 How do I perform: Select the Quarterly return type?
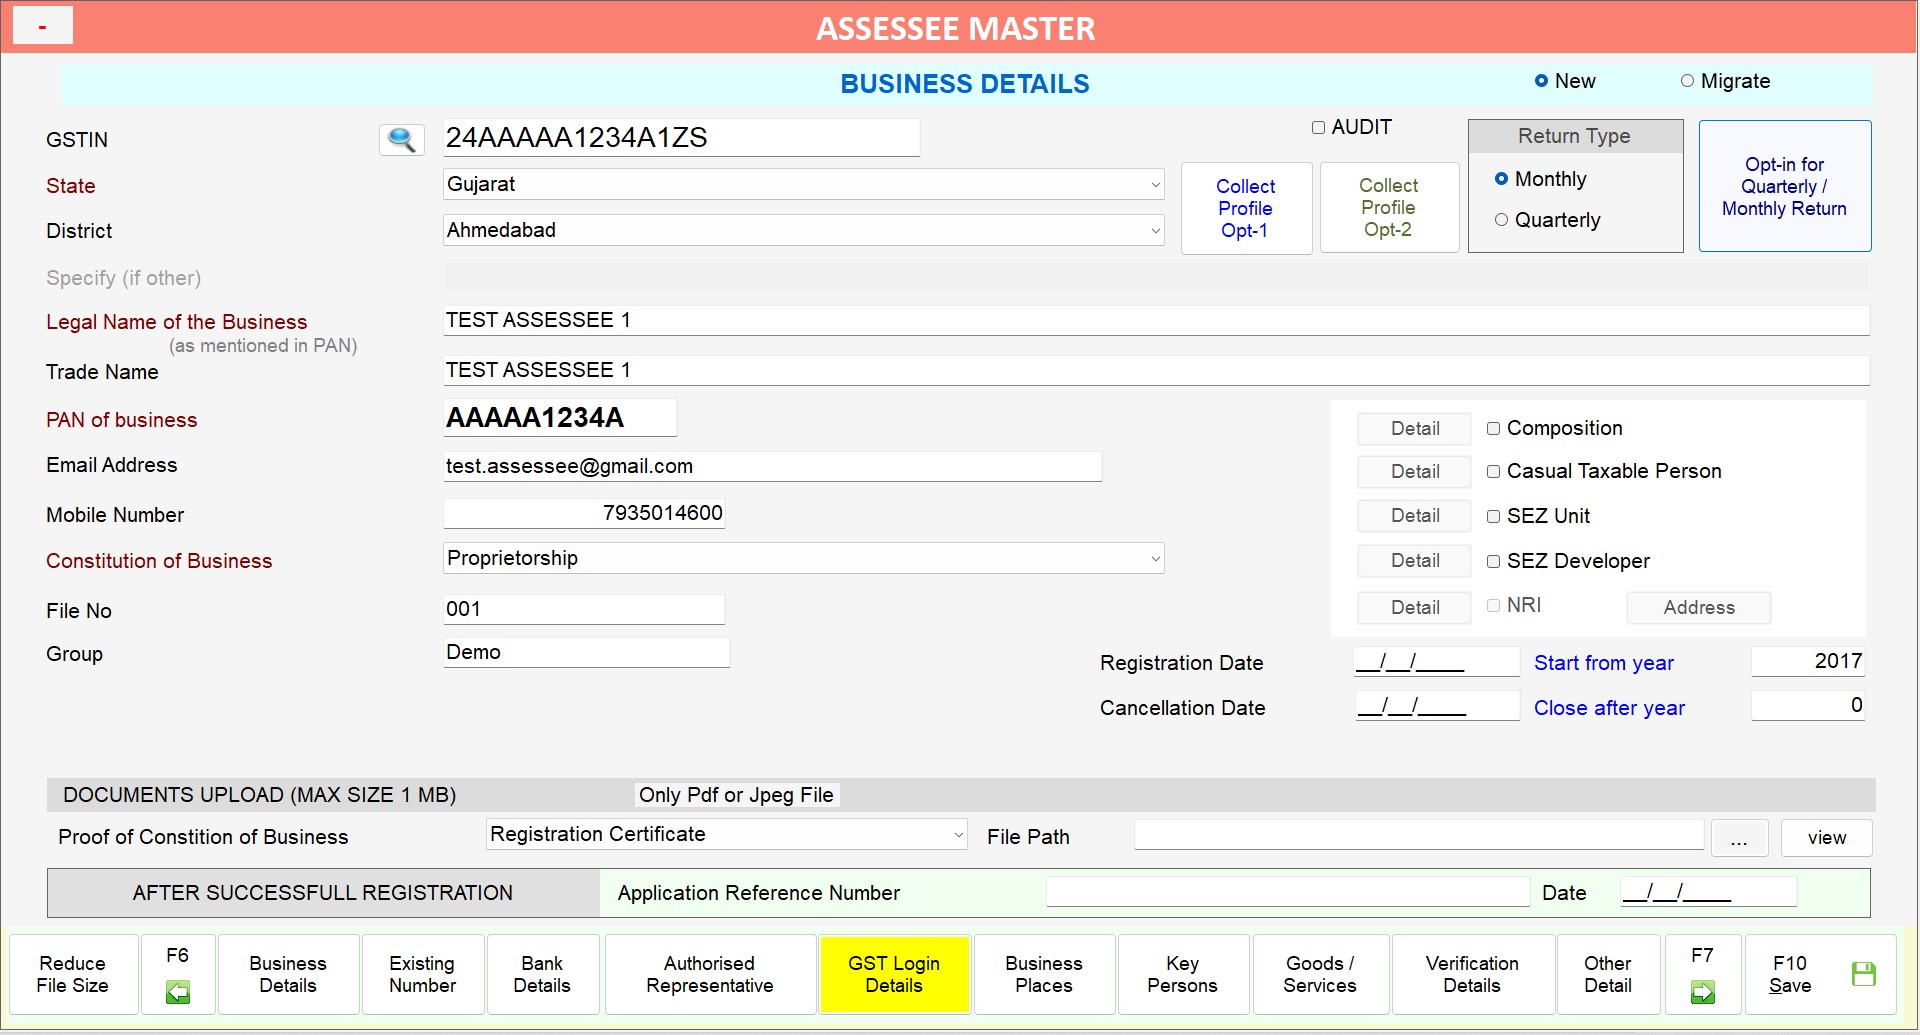pyautogui.click(x=1501, y=220)
